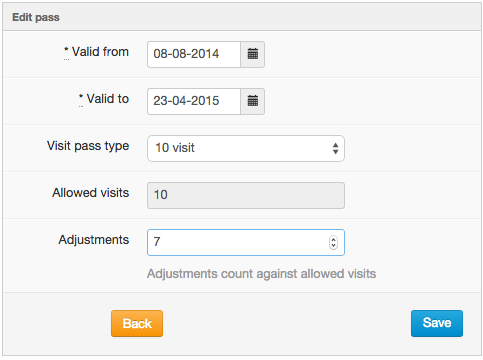
Task: Expand the Visit pass type dropdown
Action: (x=246, y=148)
